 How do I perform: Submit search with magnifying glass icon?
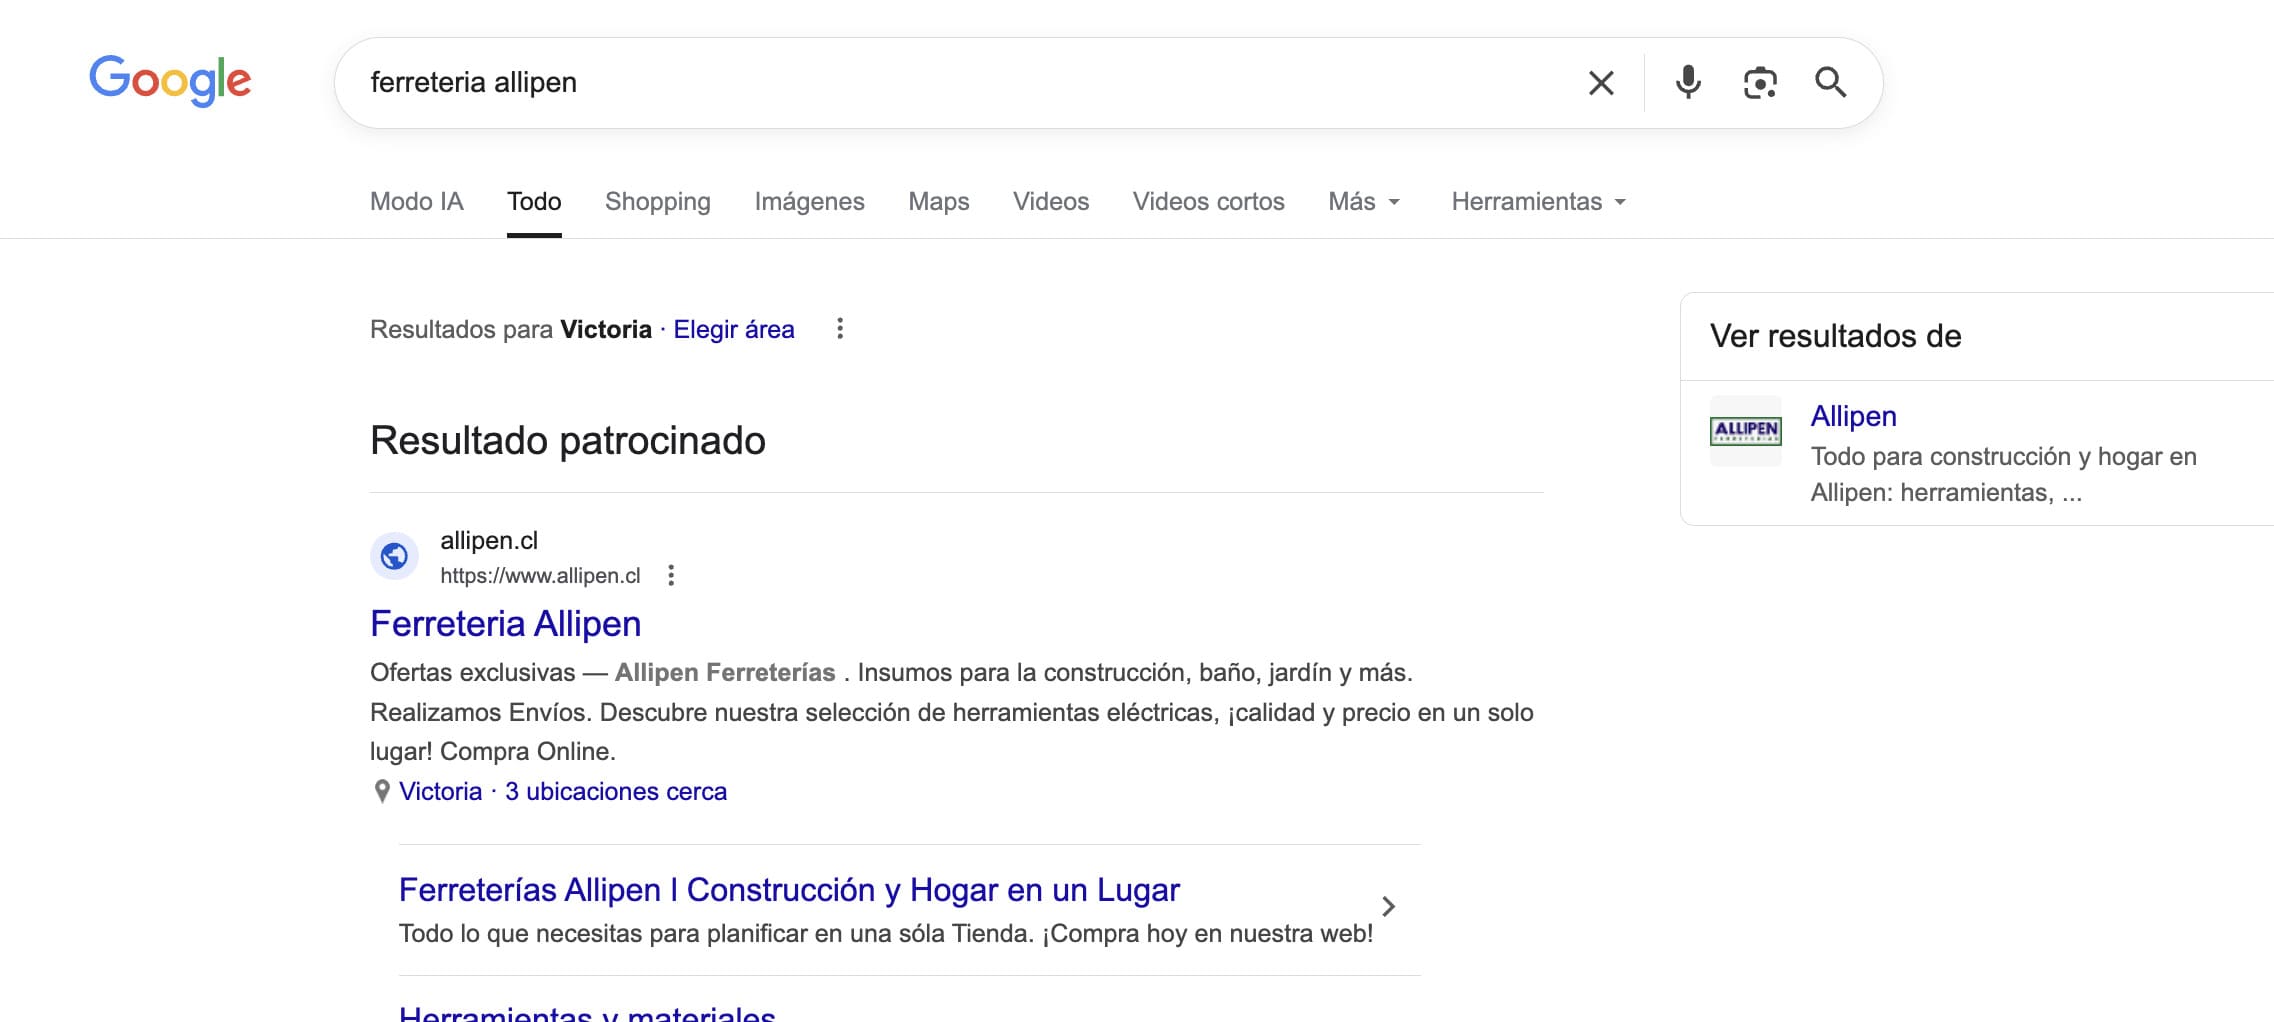1831,82
